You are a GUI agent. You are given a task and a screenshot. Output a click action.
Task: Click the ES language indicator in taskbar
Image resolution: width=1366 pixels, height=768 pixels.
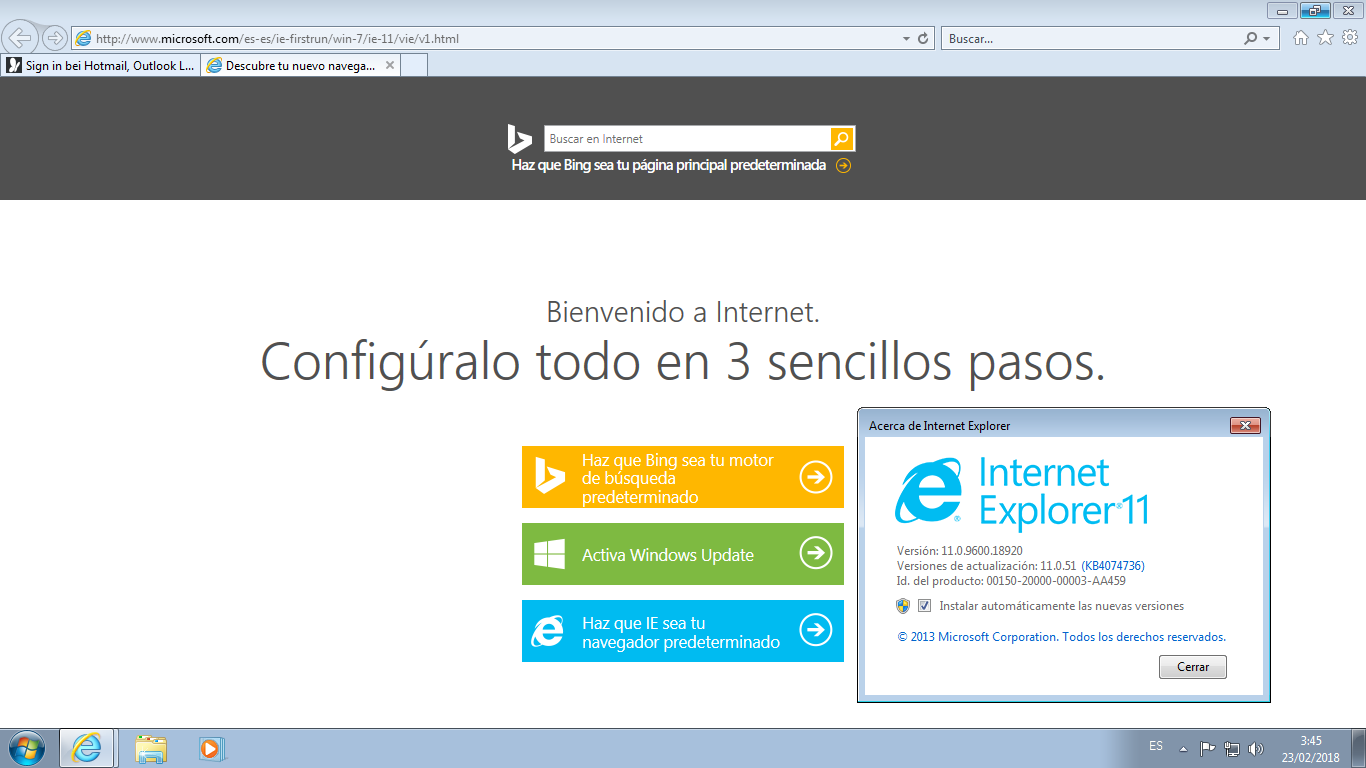pyautogui.click(x=1156, y=747)
